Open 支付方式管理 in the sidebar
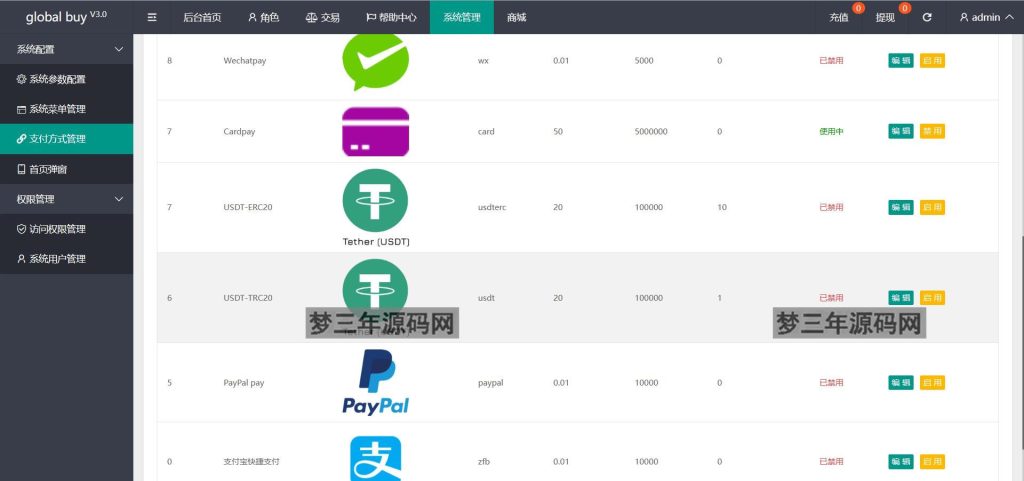Viewport: 1024px width, 481px height. [x=67, y=139]
